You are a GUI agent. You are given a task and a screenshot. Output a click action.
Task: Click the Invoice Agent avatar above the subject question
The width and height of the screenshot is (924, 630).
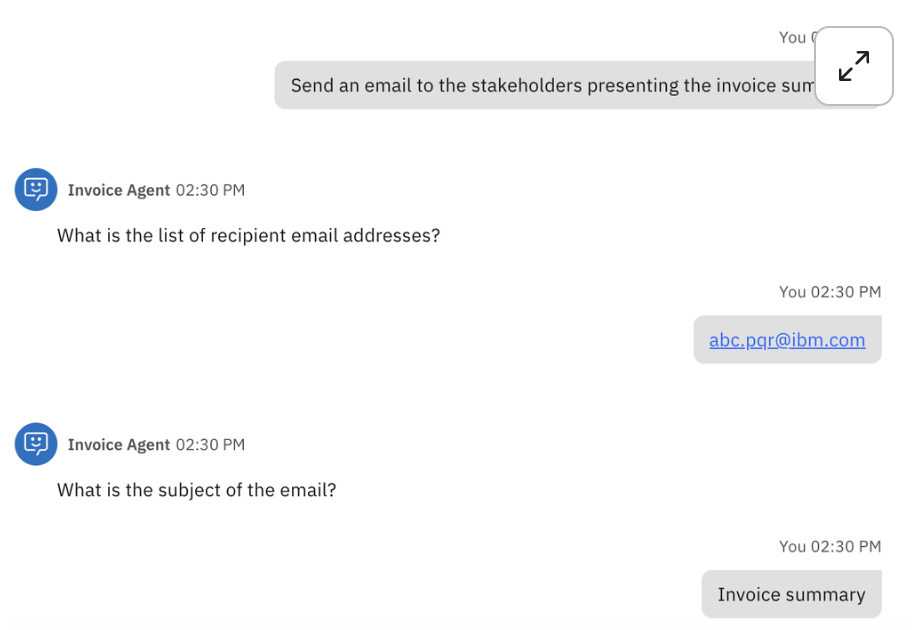tap(36, 444)
